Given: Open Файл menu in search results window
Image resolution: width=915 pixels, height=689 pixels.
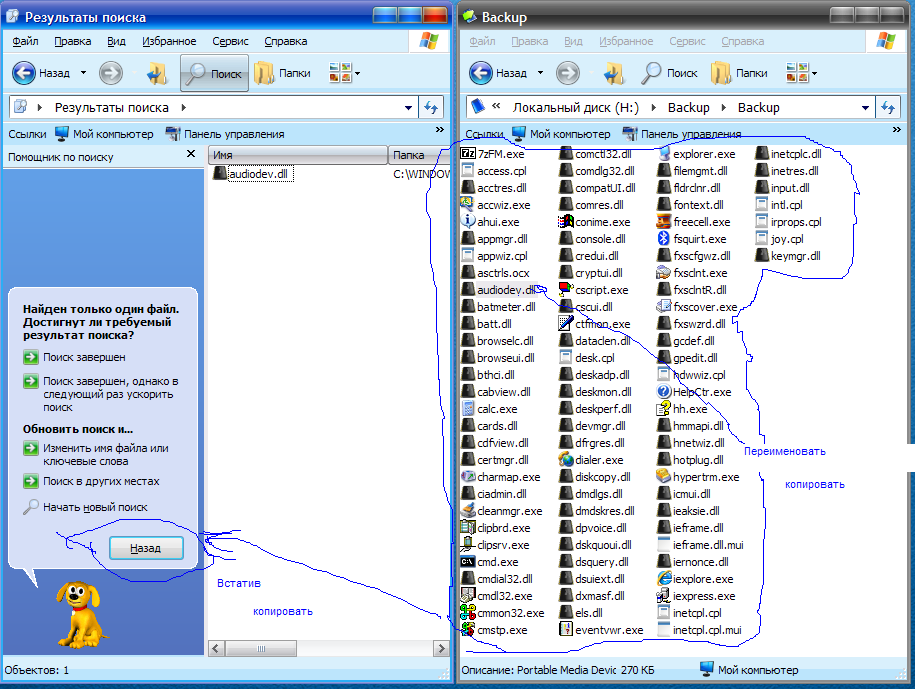Looking at the screenshot, I should (x=25, y=41).
